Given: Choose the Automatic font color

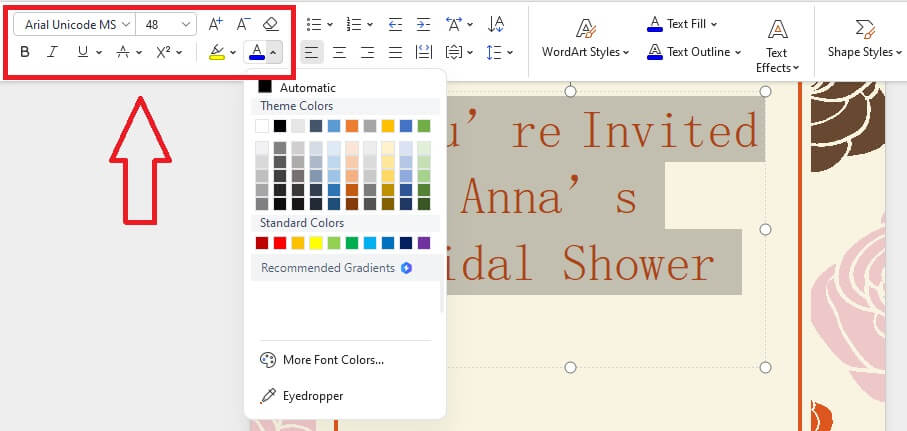Looking at the screenshot, I should coord(297,87).
